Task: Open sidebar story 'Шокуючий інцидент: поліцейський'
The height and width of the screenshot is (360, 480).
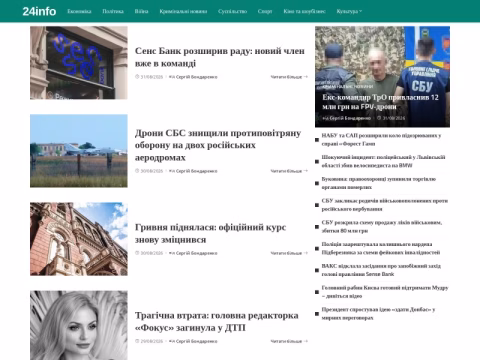Action: tap(383, 161)
